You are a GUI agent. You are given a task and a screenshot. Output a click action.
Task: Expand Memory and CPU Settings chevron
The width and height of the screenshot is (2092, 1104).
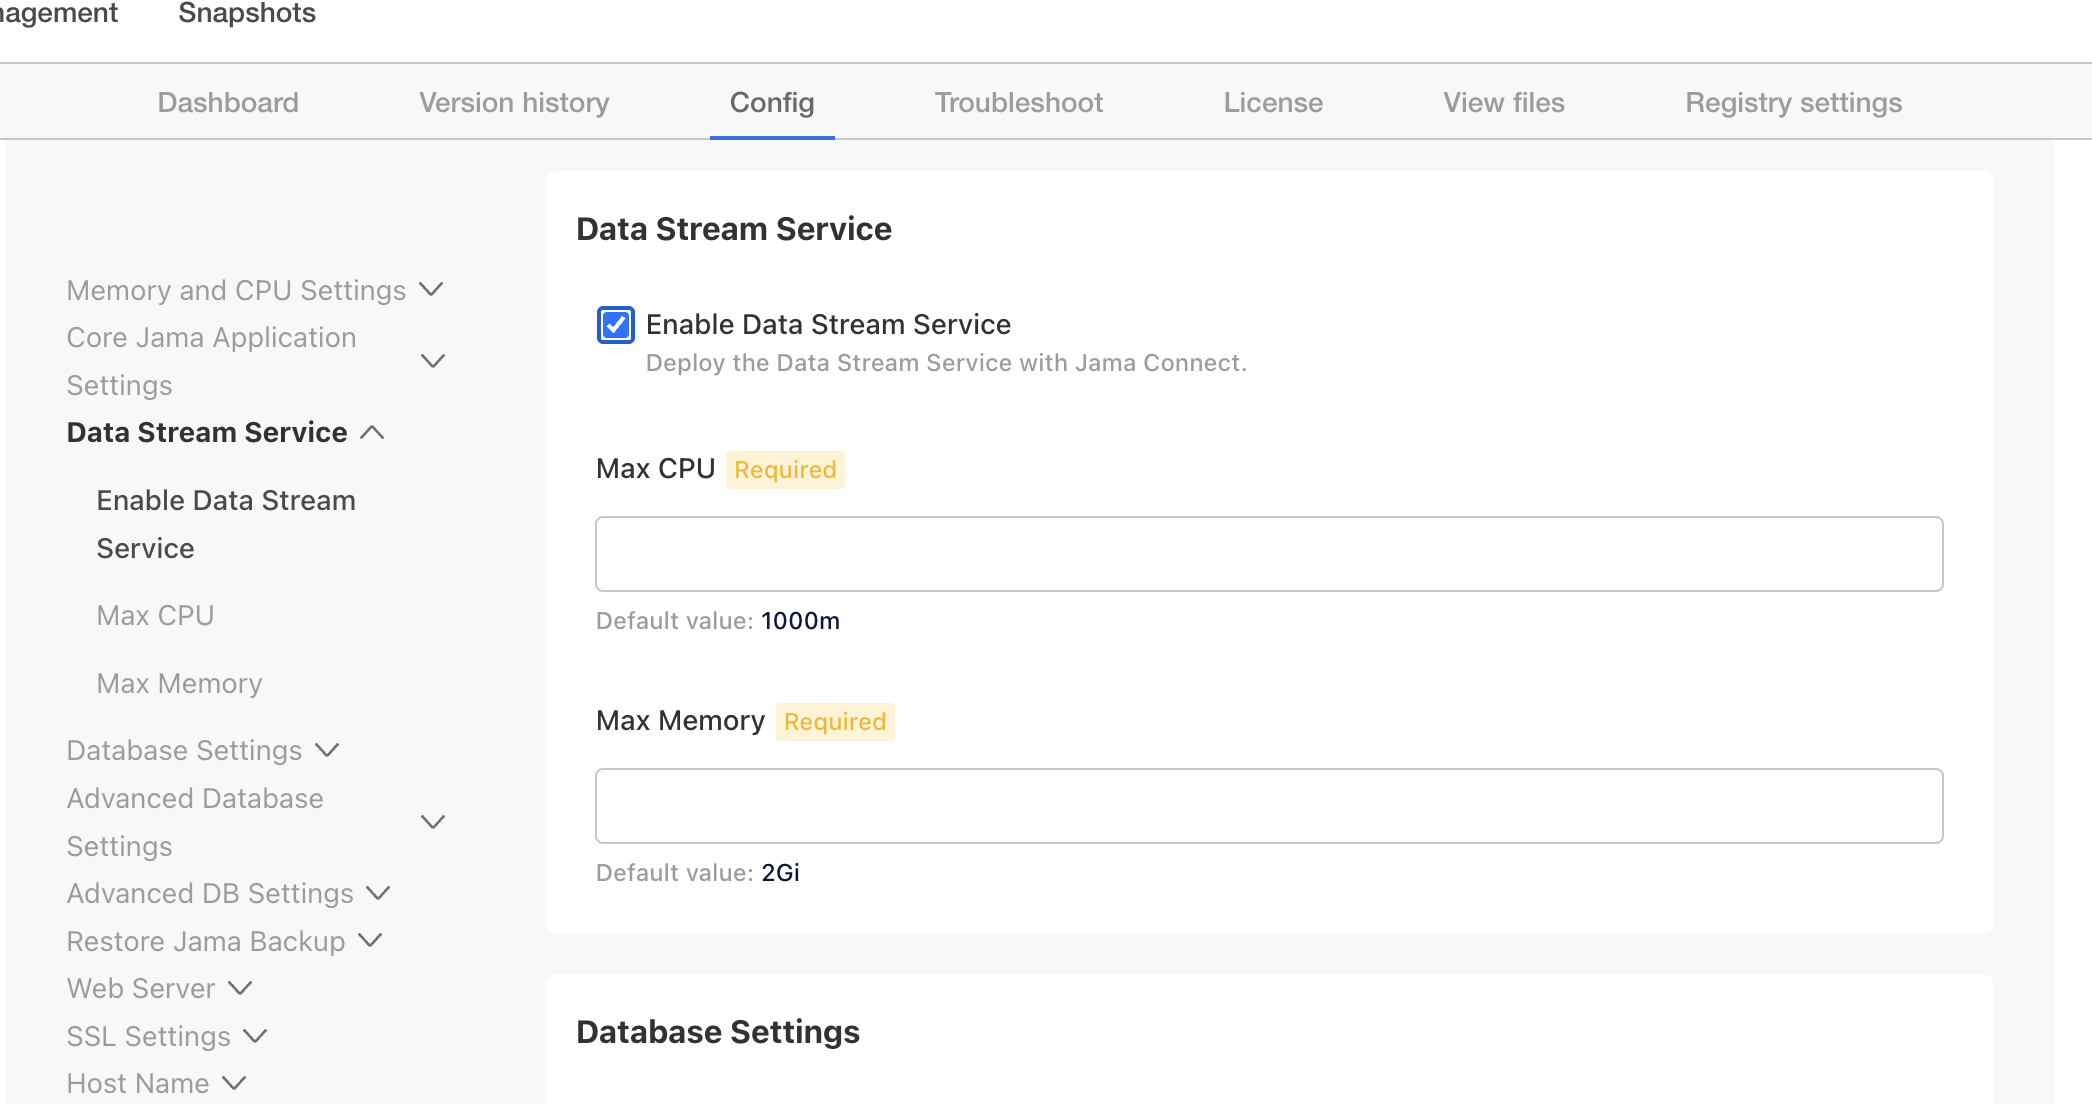(431, 289)
